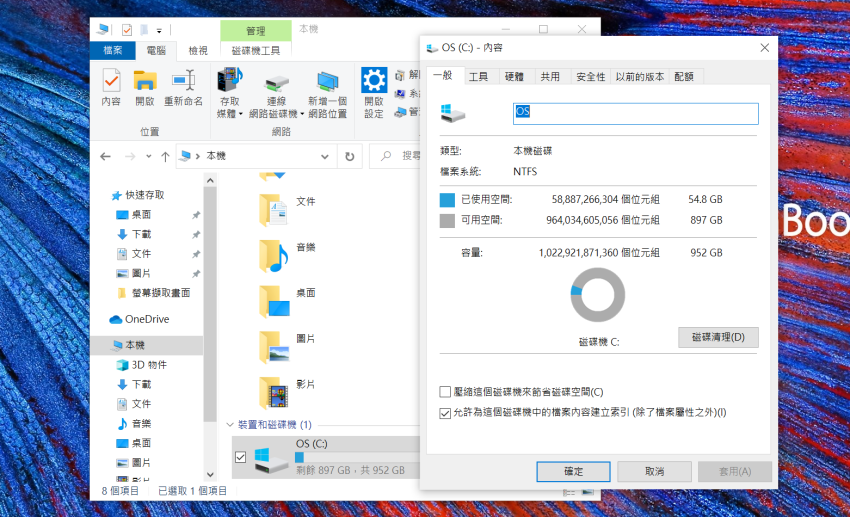Screen dimensions: 850x517
Task: Open 影片 folder in main pane
Action: coord(288,392)
